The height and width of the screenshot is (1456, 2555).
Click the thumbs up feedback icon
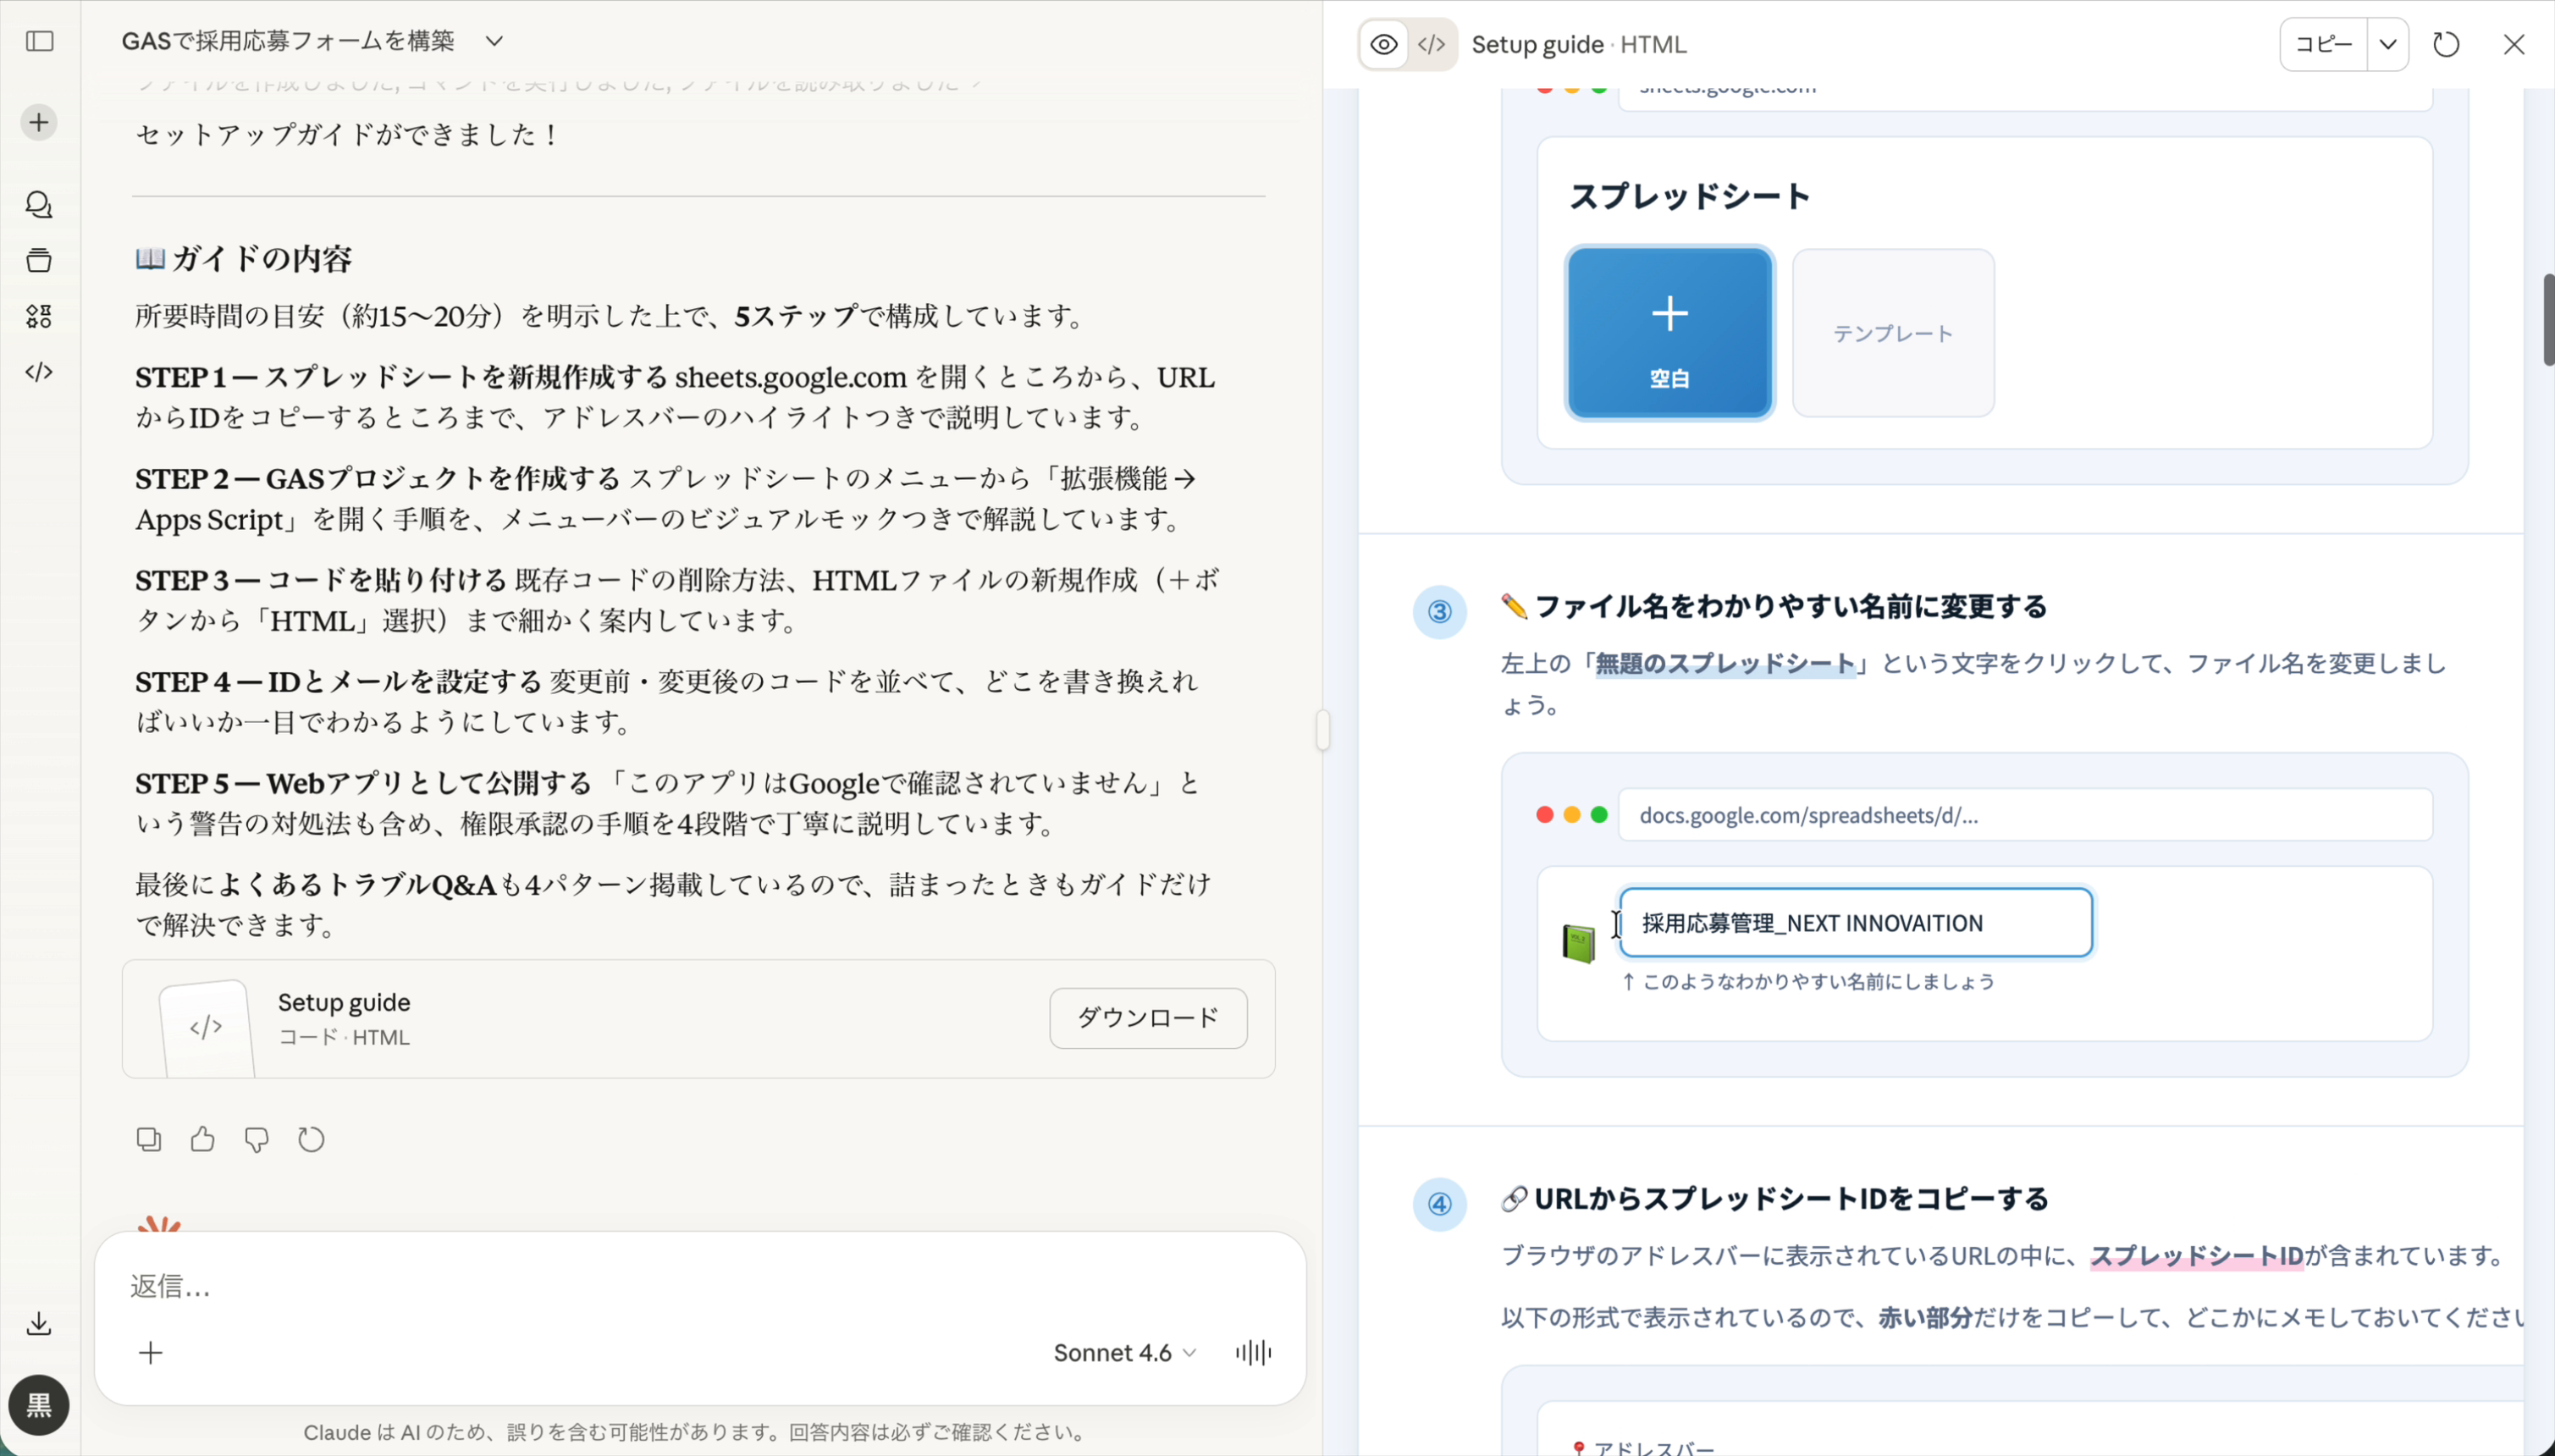click(x=202, y=1139)
